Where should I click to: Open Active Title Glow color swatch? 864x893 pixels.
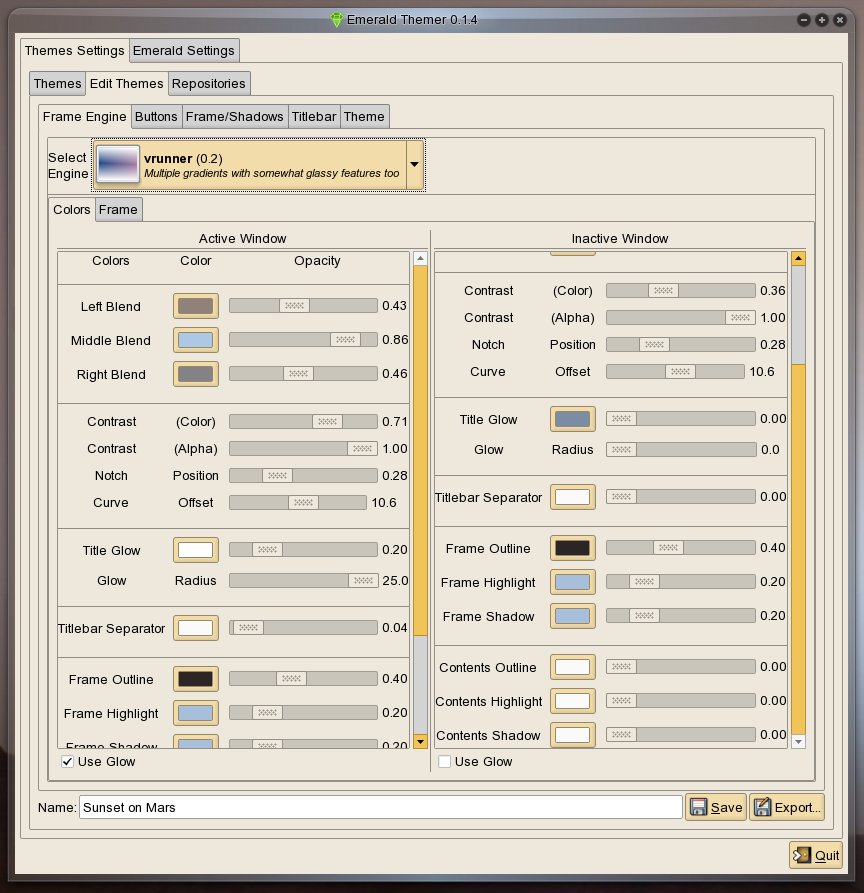click(x=196, y=550)
